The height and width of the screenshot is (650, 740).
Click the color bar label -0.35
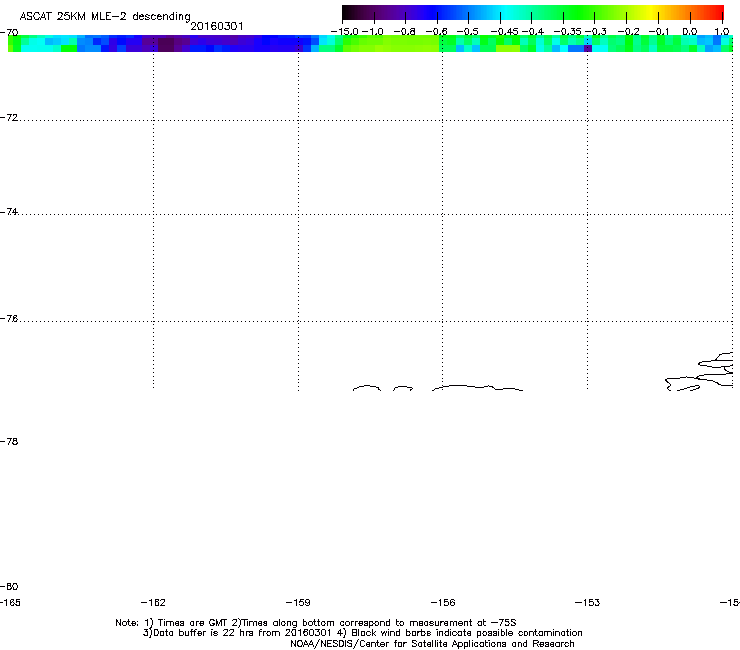pos(567,32)
